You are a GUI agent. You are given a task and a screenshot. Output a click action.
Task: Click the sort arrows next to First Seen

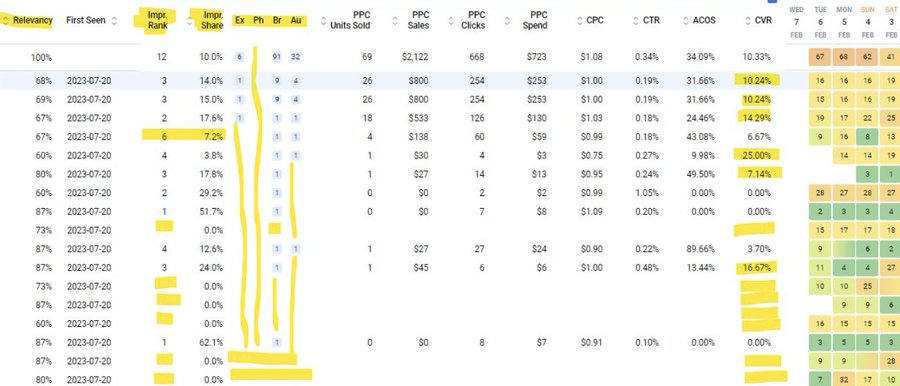coord(114,21)
